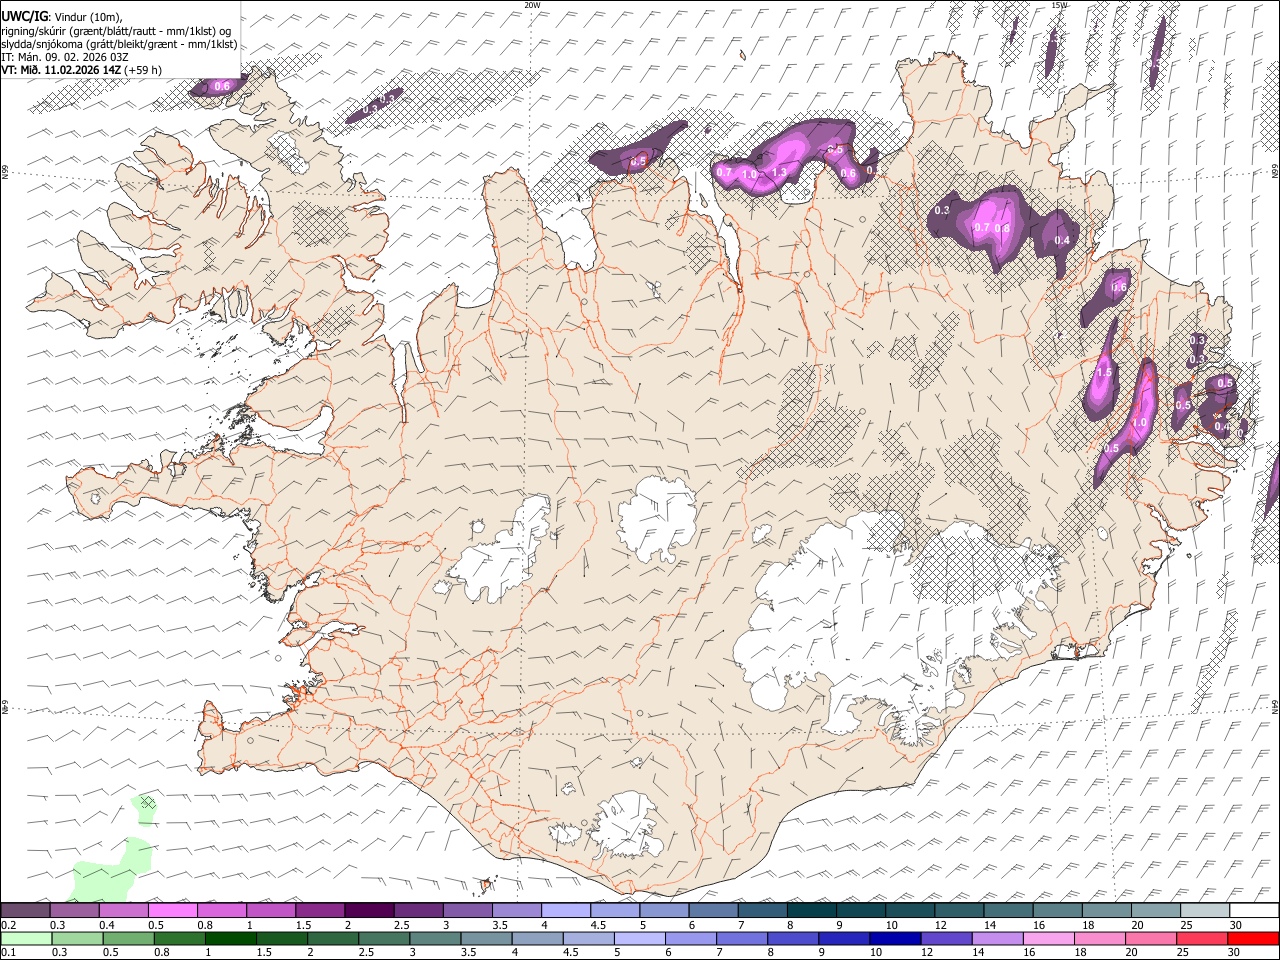Viewport: 1280px width, 960px height.
Task: Click the lower legend swatch labeled 4
Action: 537,938
